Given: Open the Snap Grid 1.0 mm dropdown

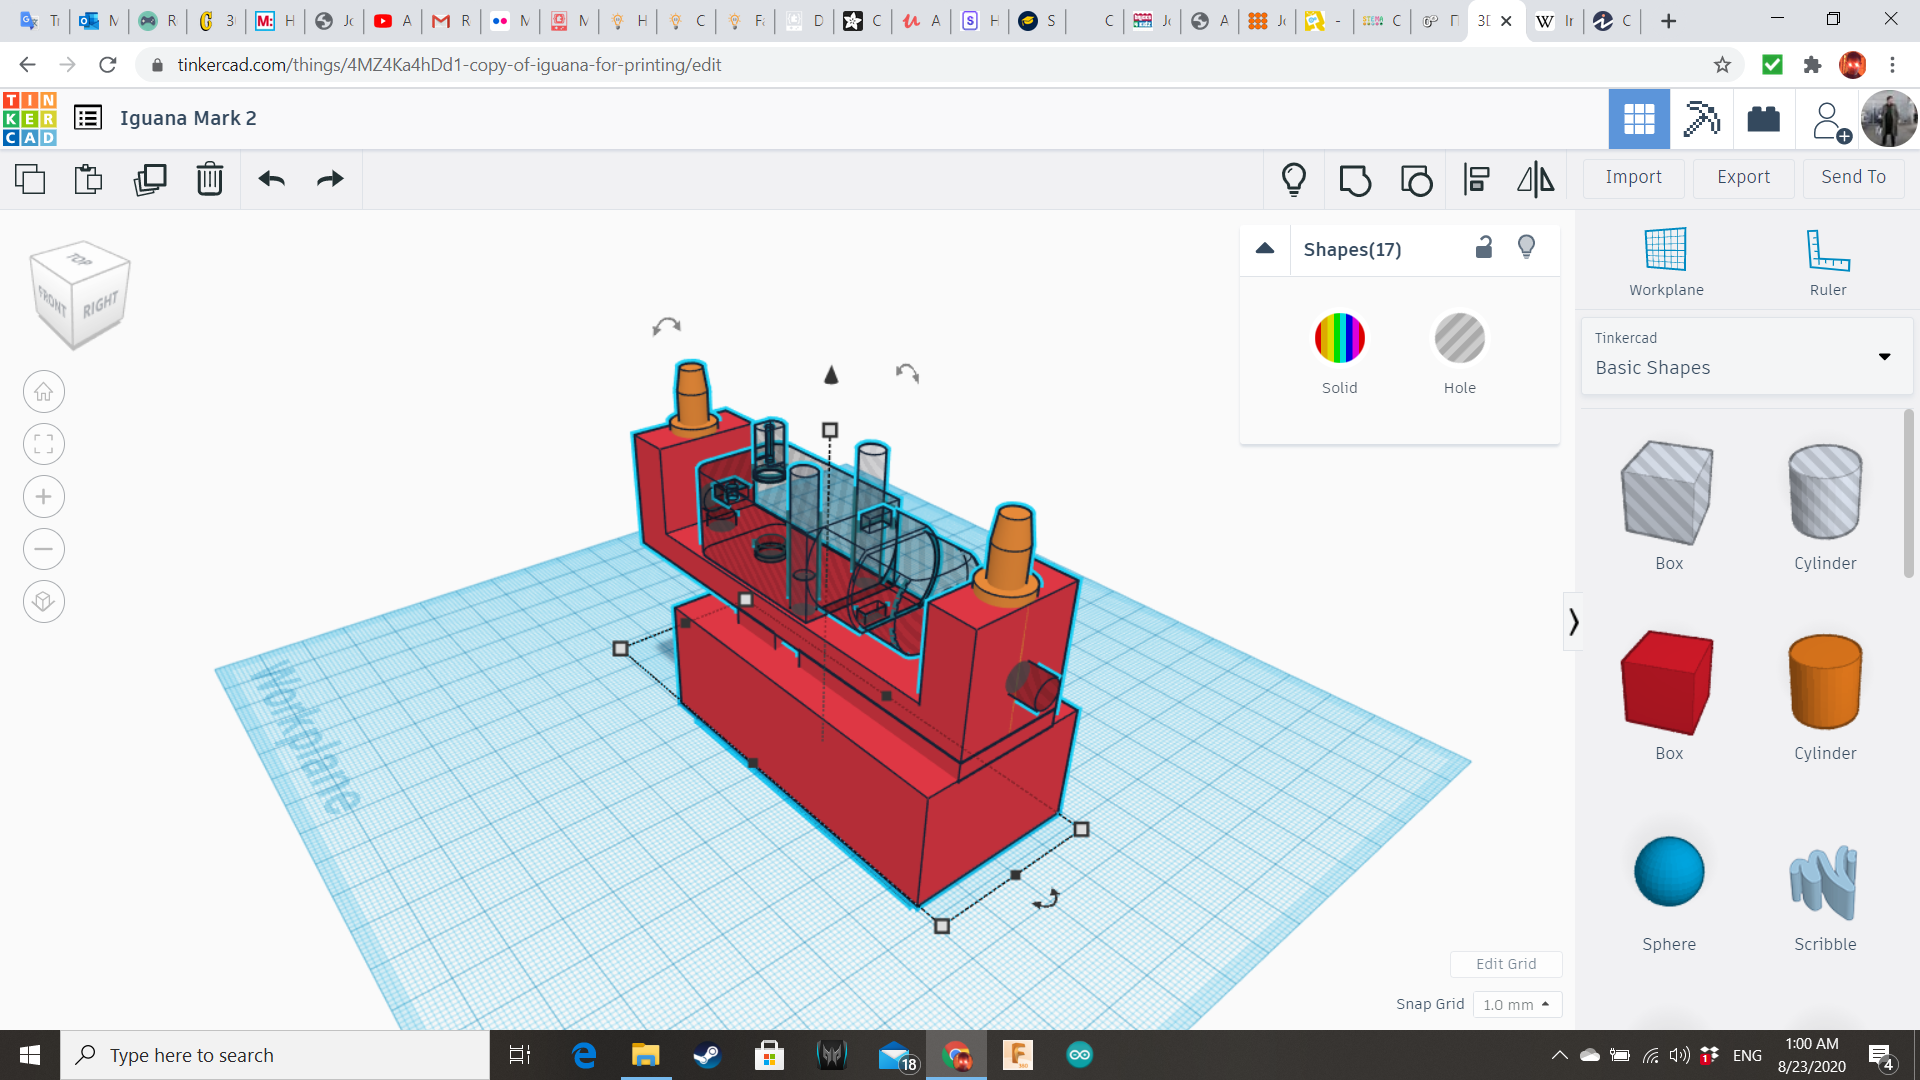Looking at the screenshot, I should [x=1516, y=1004].
